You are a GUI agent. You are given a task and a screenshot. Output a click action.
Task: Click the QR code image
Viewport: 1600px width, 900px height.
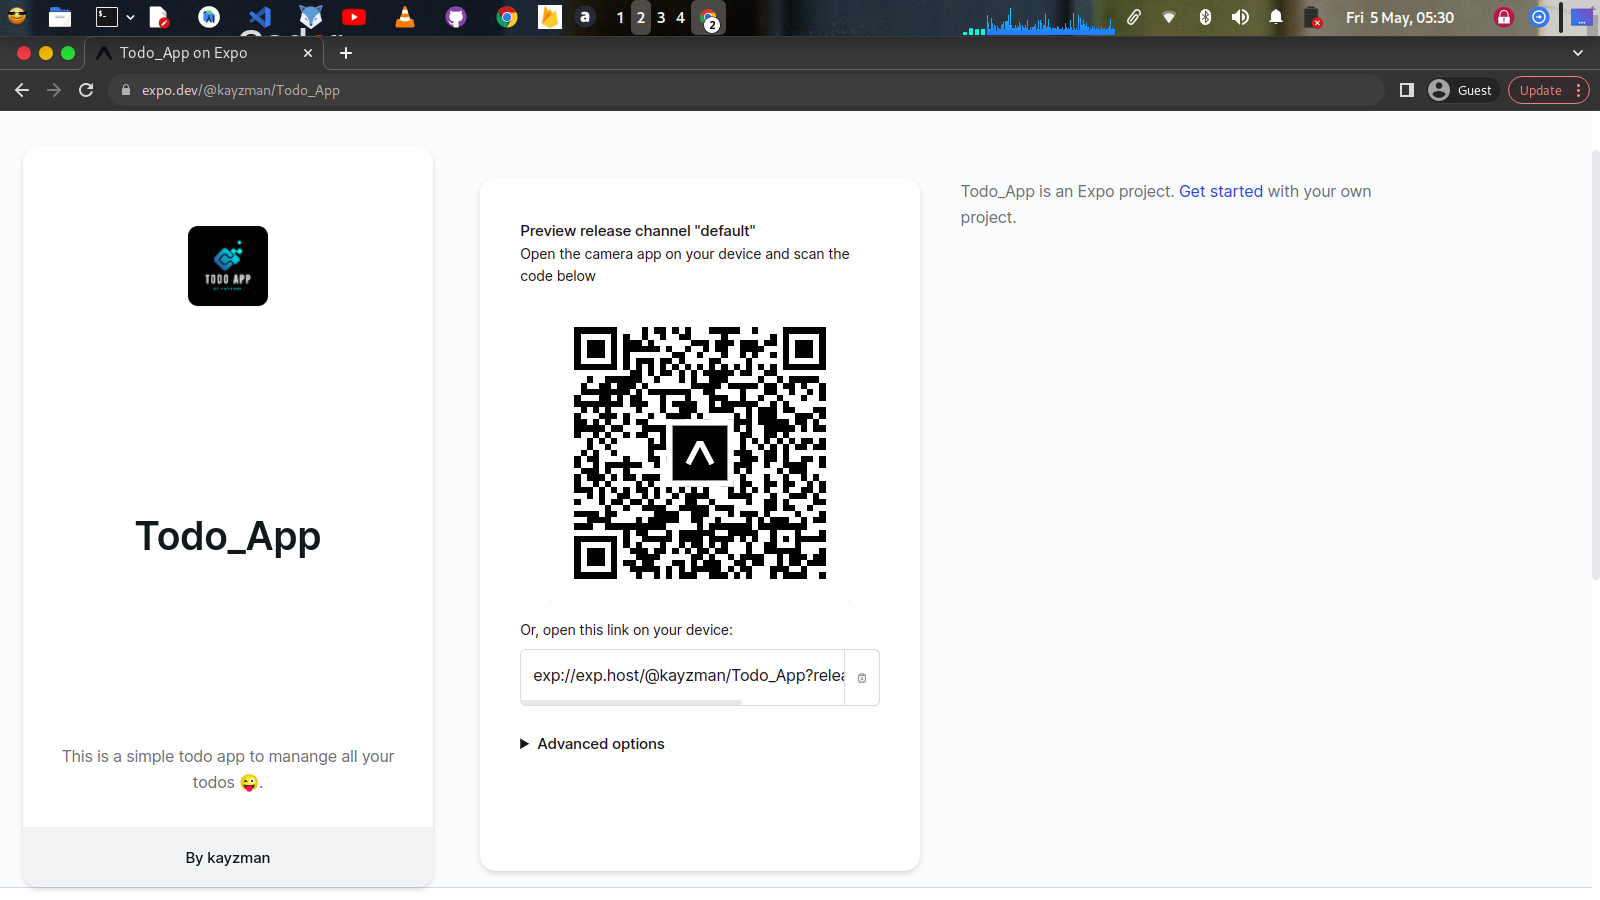(700, 453)
